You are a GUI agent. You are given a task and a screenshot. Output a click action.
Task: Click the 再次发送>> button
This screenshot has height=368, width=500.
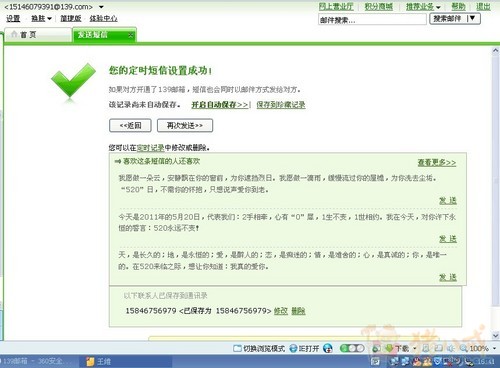tap(185, 125)
